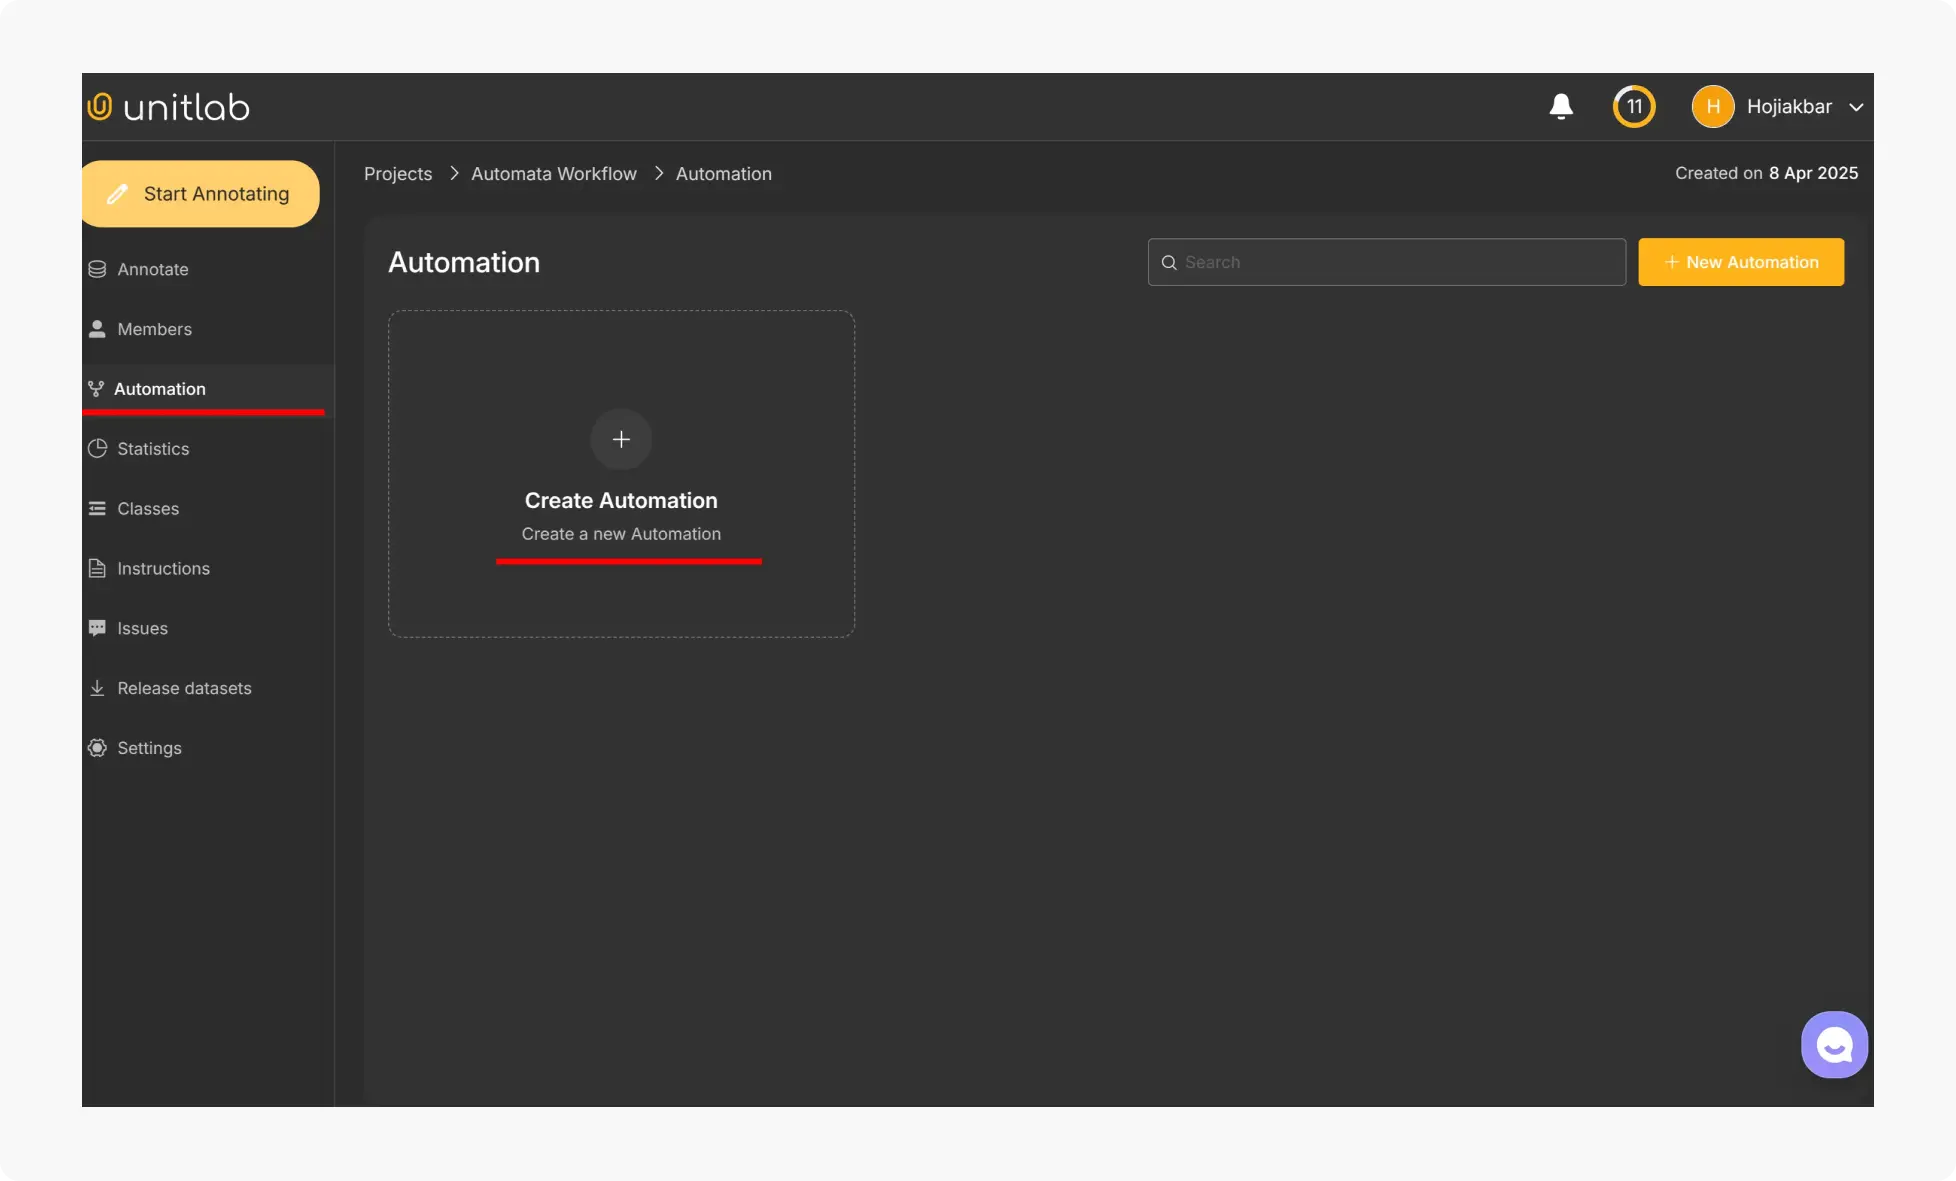Click the Release datasets download icon
Viewport: 1956px width, 1181px height.
pos(97,688)
